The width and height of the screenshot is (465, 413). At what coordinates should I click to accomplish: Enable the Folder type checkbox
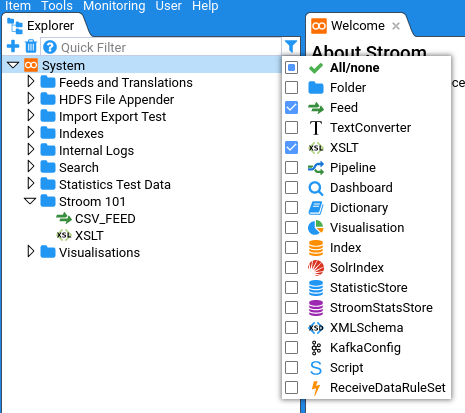[x=292, y=88]
